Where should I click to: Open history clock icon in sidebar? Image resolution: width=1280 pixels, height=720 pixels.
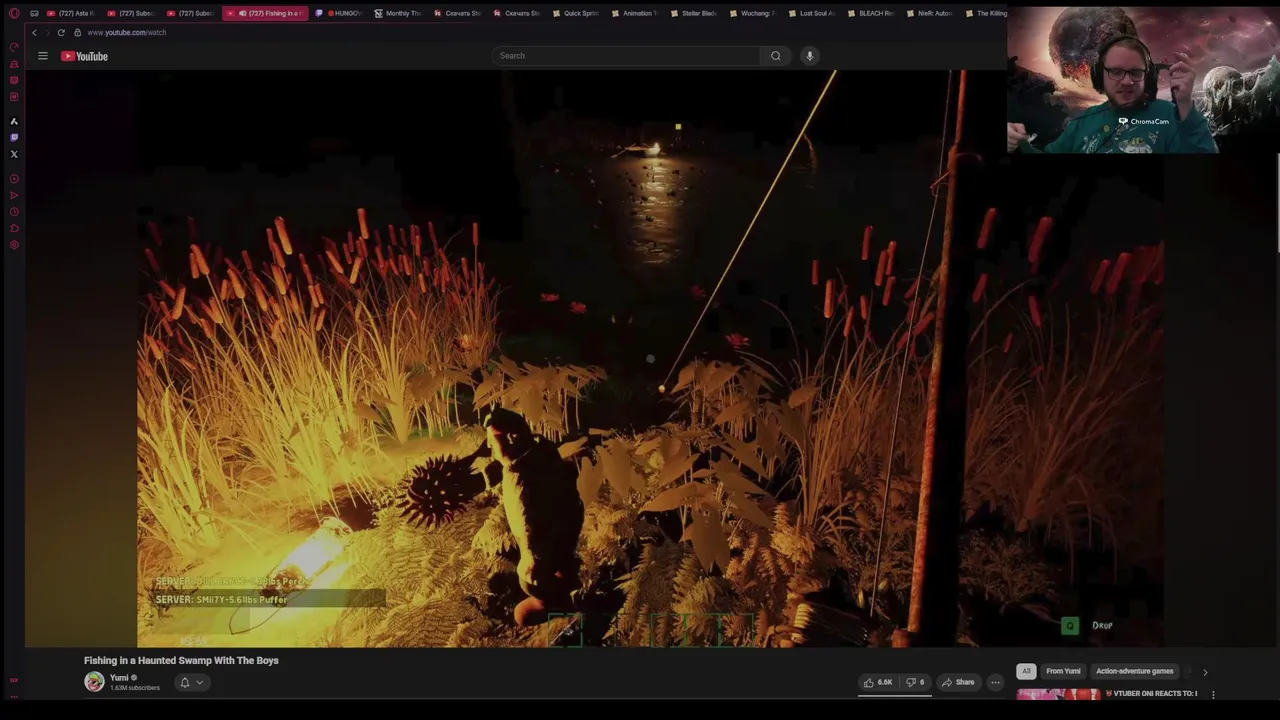pyautogui.click(x=14, y=212)
